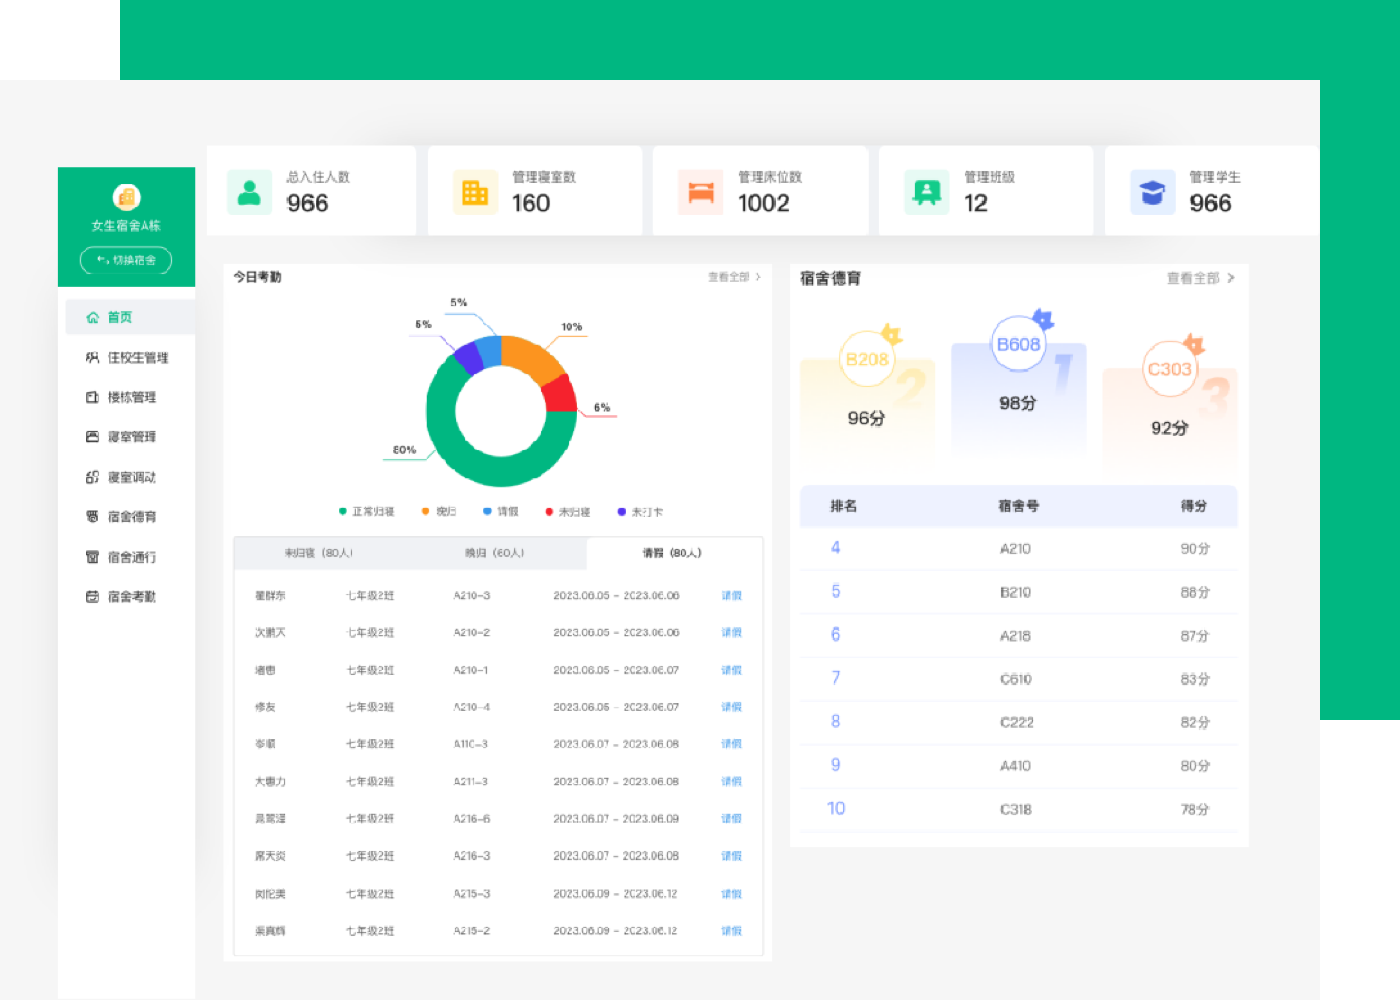Switch to the 未归寝 (80人) tab
Image resolution: width=1400 pixels, height=1000 pixels.
[318, 553]
